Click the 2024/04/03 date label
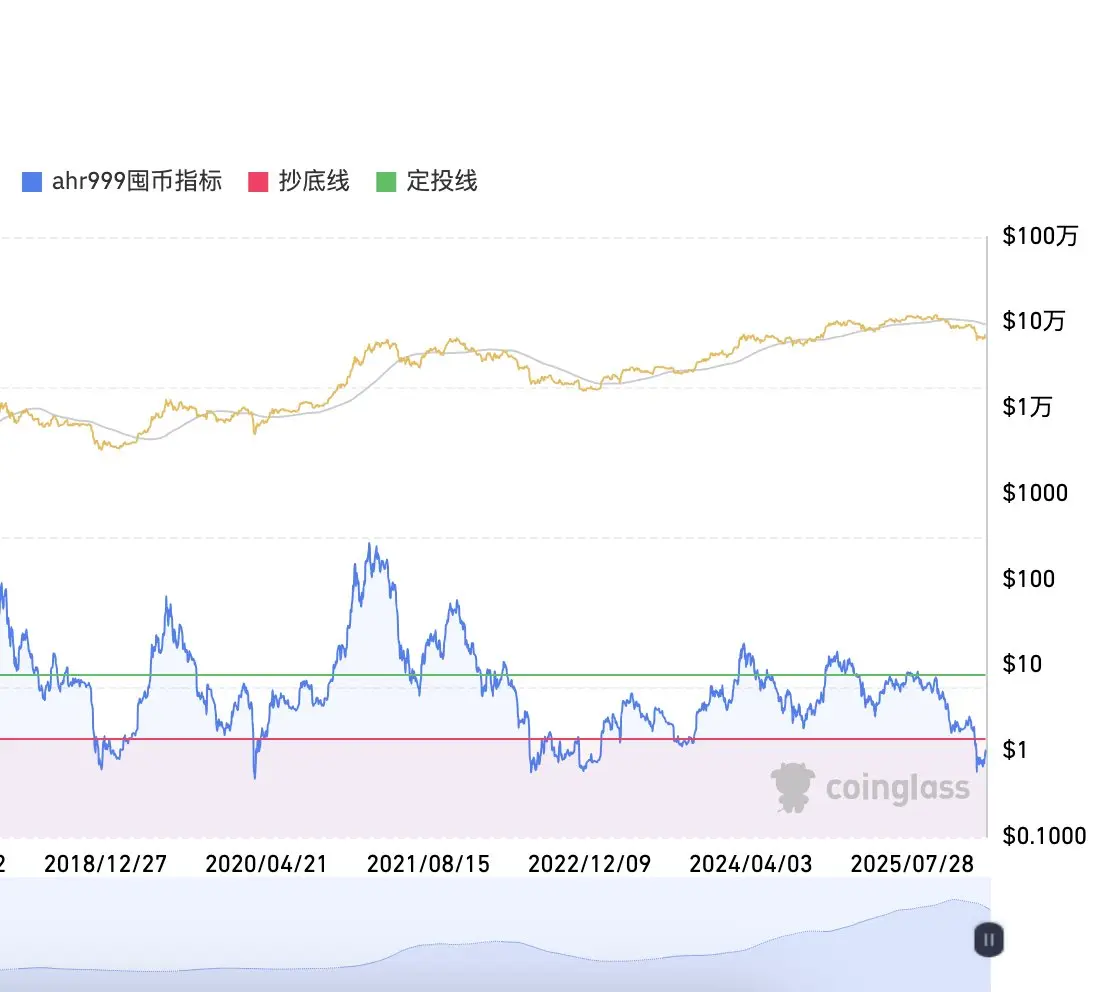 pos(751,864)
